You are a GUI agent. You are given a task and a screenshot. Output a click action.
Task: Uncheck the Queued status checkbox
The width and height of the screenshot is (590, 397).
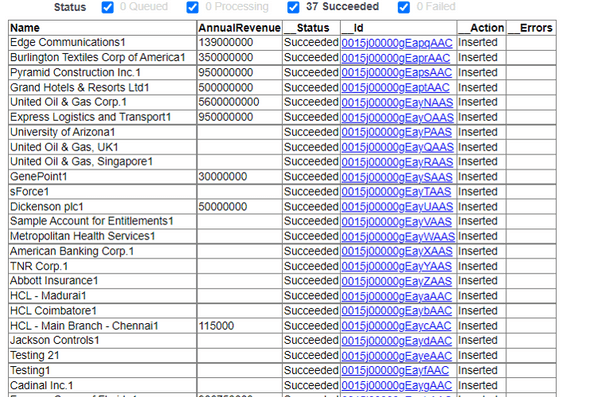coord(108,7)
